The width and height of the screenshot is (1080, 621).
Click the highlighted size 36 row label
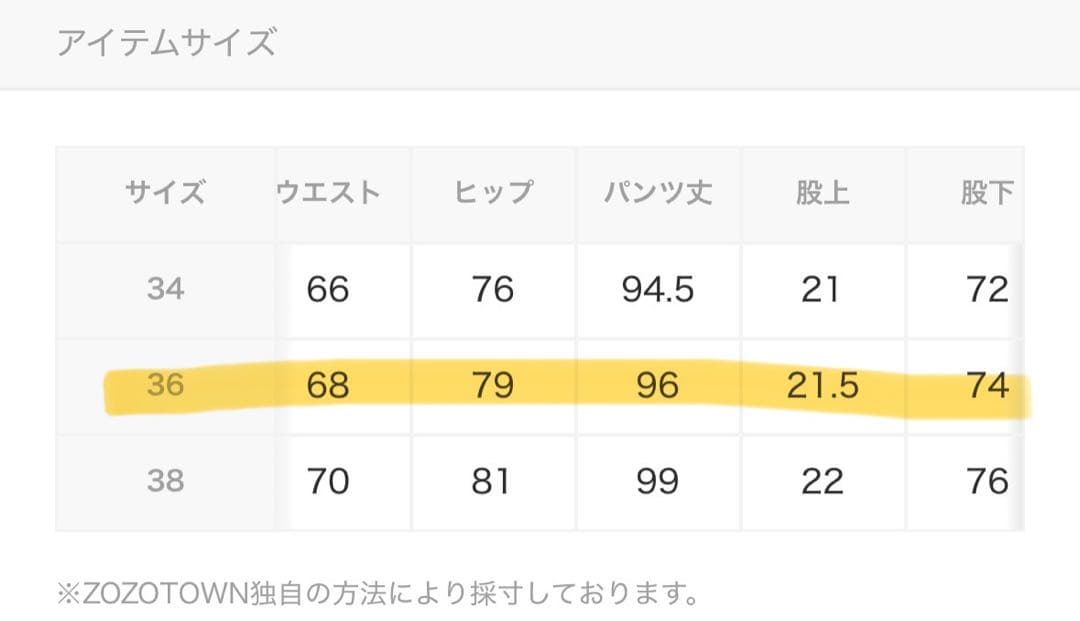pyautogui.click(x=165, y=385)
